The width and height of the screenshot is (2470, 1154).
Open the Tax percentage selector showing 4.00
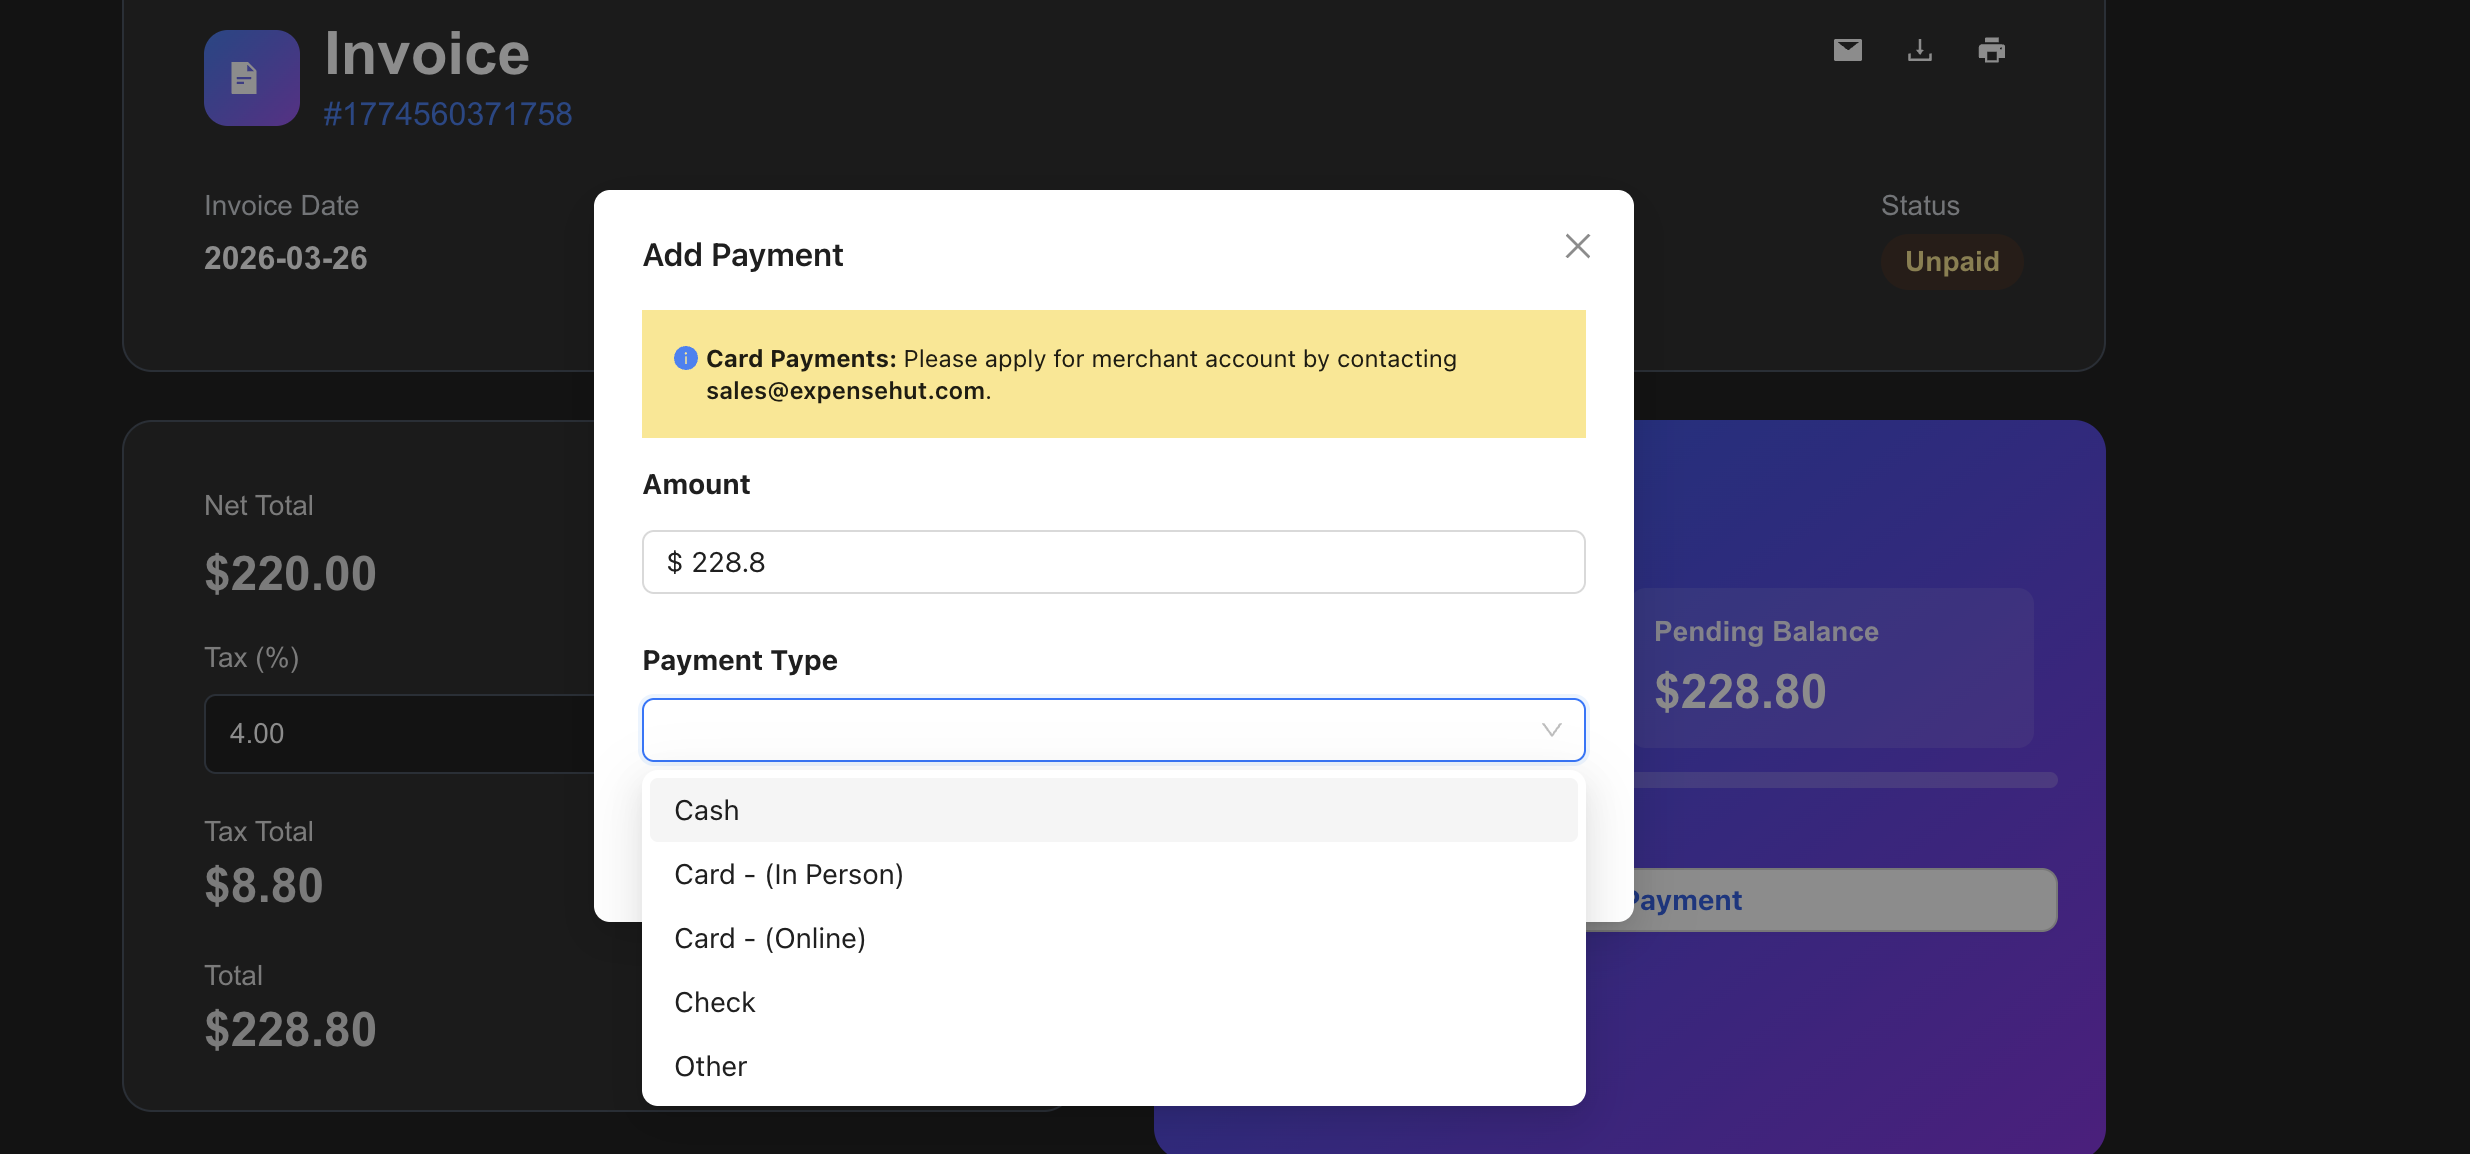pos(400,733)
